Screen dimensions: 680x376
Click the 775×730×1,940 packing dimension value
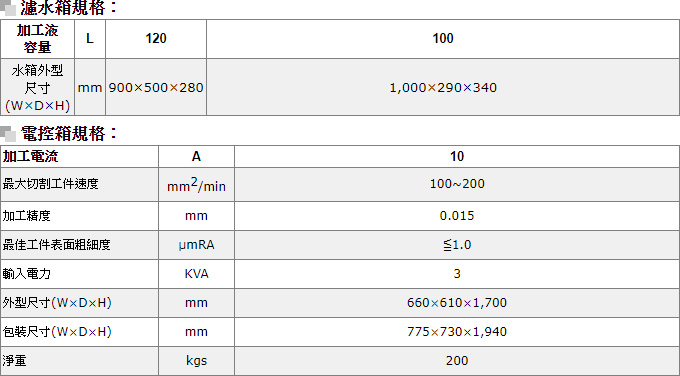pos(457,332)
